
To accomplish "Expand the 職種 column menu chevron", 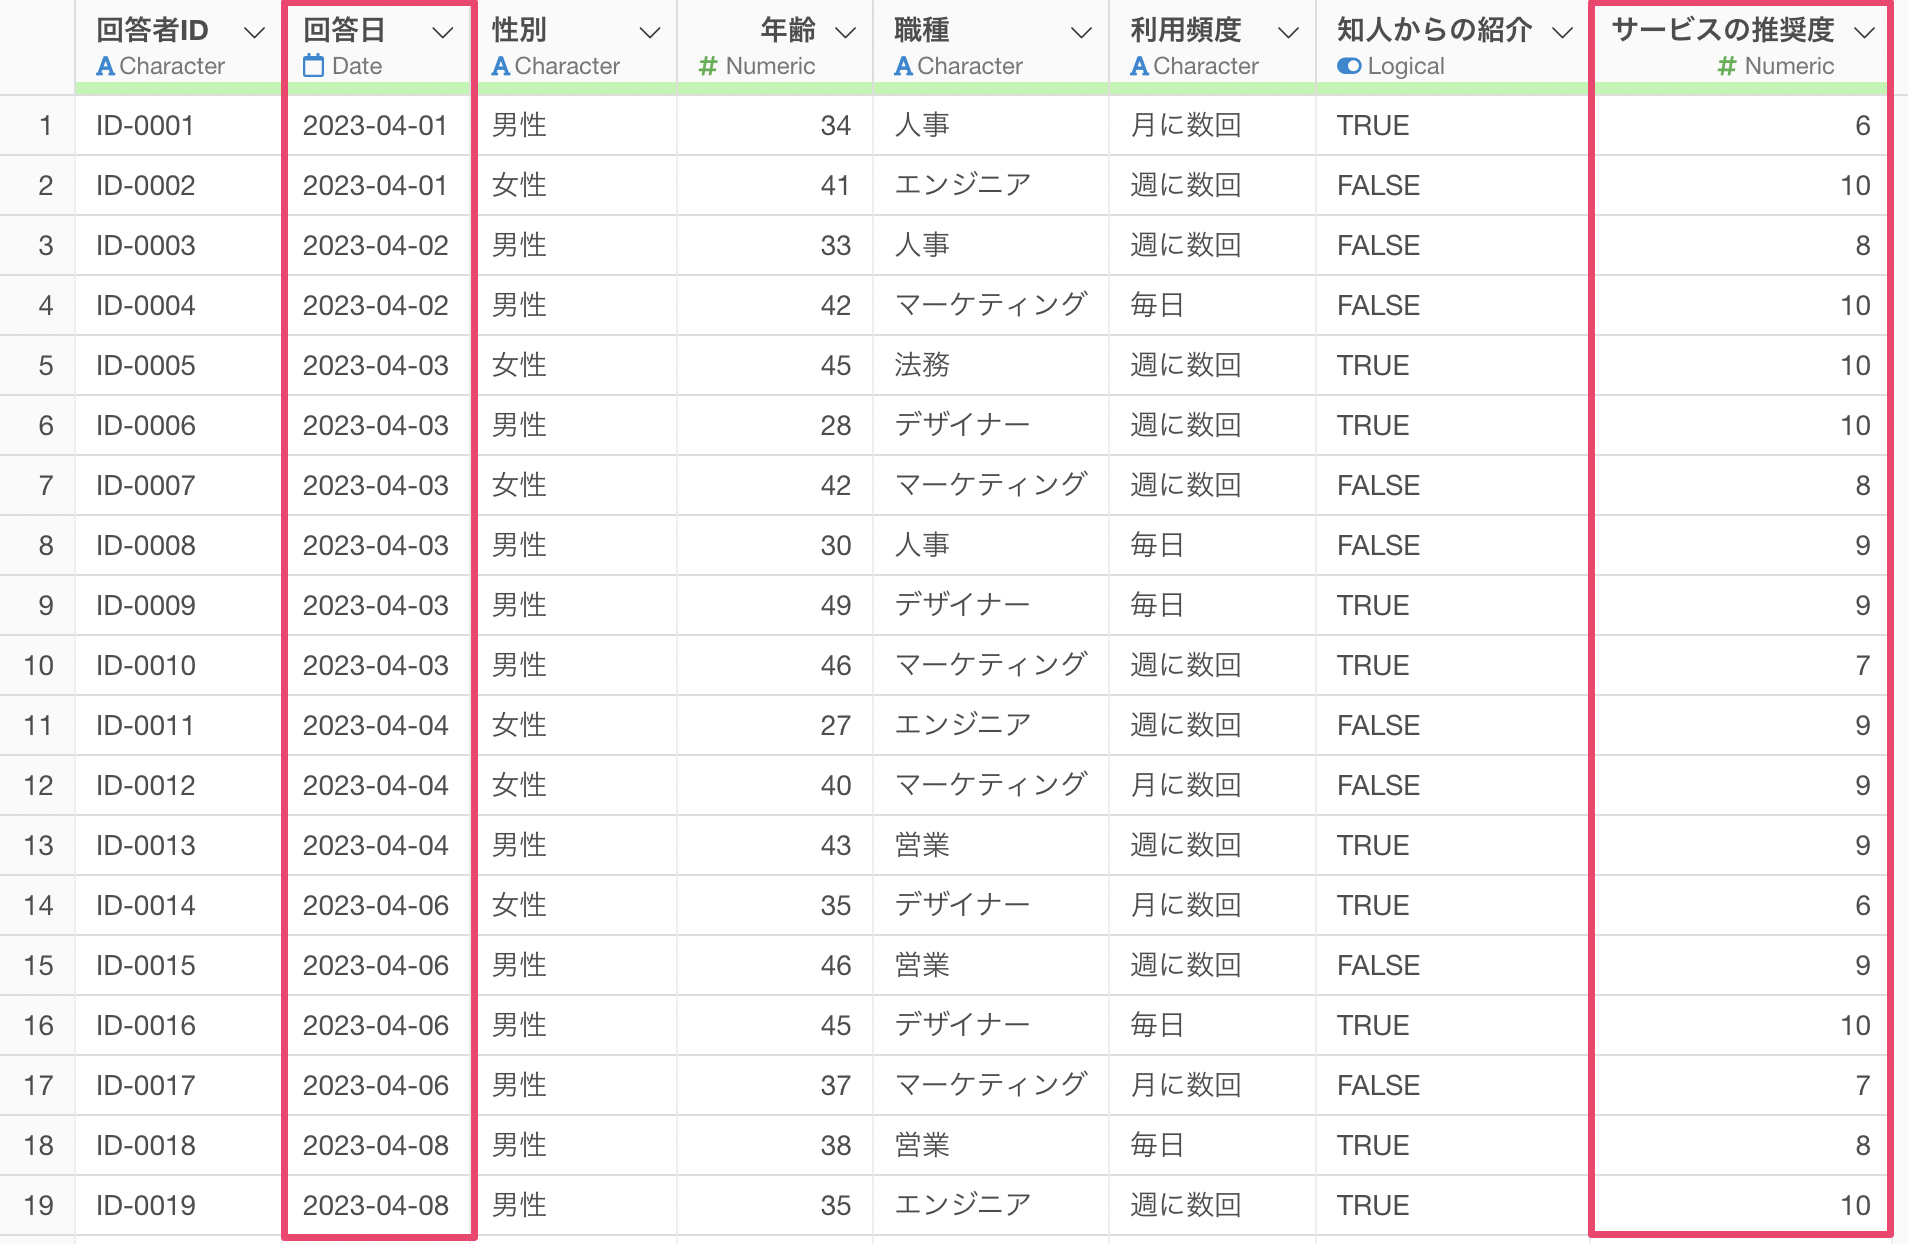I will (x=1081, y=33).
